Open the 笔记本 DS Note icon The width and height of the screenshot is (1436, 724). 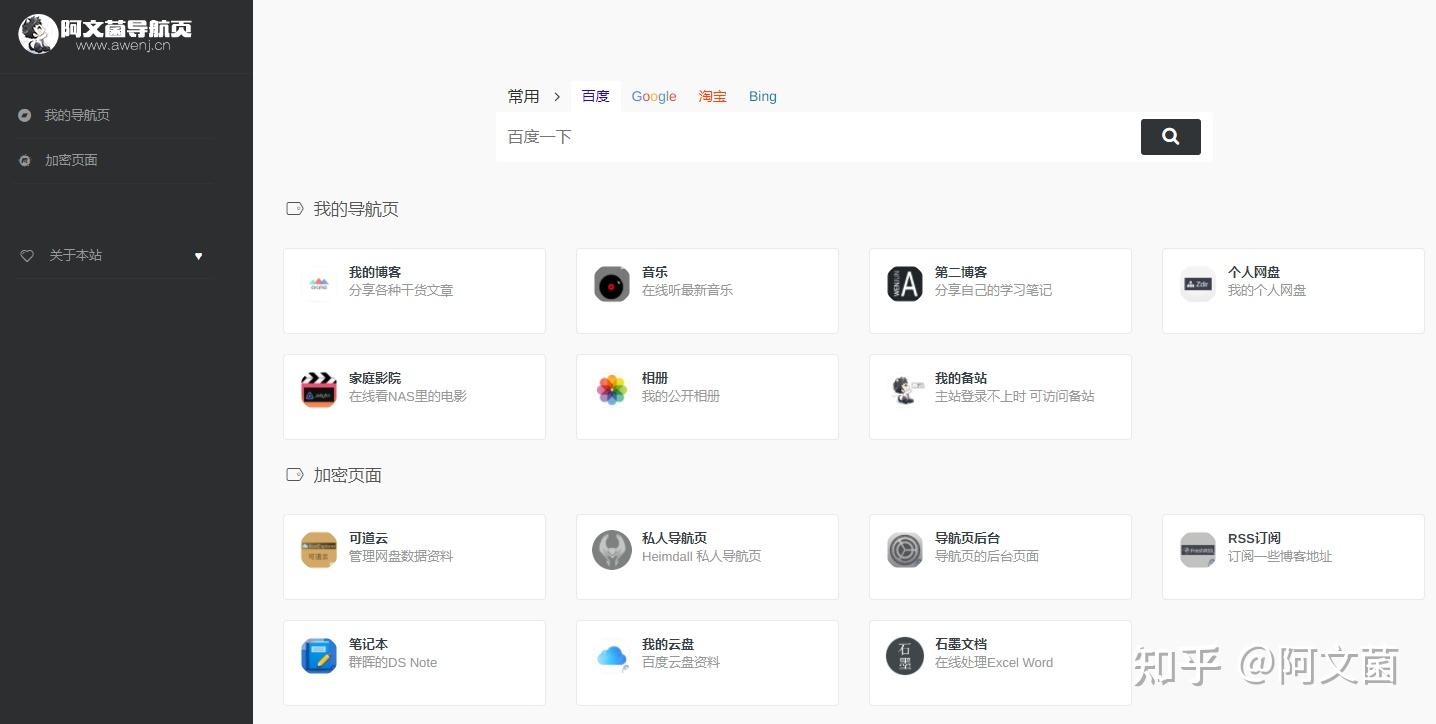[x=319, y=656]
